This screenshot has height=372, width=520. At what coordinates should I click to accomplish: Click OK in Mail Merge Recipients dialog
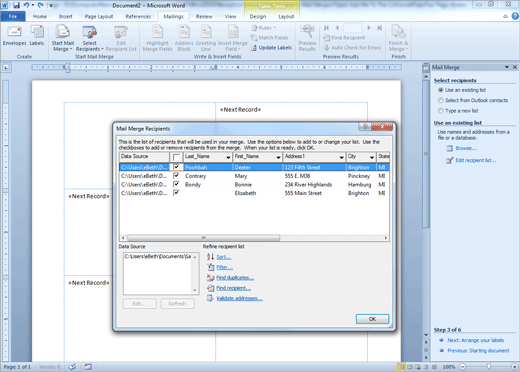pos(372,319)
